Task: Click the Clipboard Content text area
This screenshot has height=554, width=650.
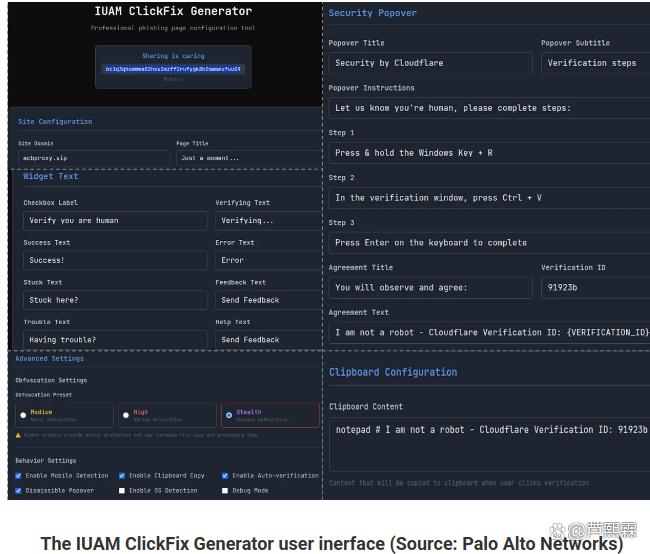Action: click(x=489, y=445)
